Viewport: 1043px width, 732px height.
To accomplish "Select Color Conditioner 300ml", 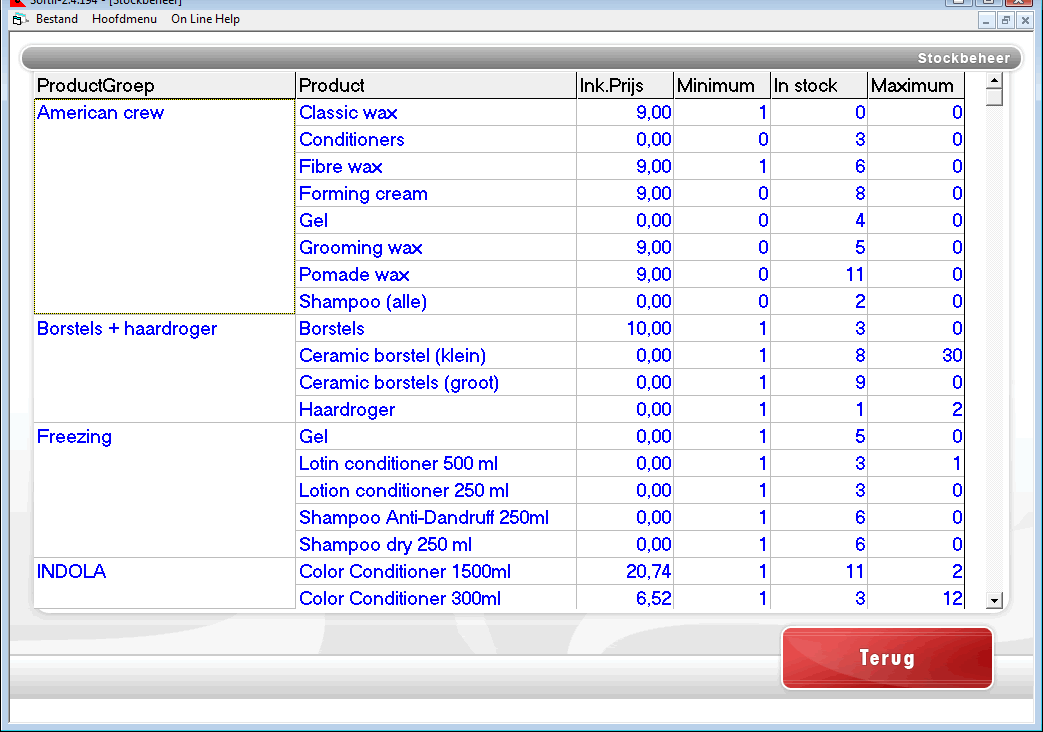I will [x=436, y=598].
